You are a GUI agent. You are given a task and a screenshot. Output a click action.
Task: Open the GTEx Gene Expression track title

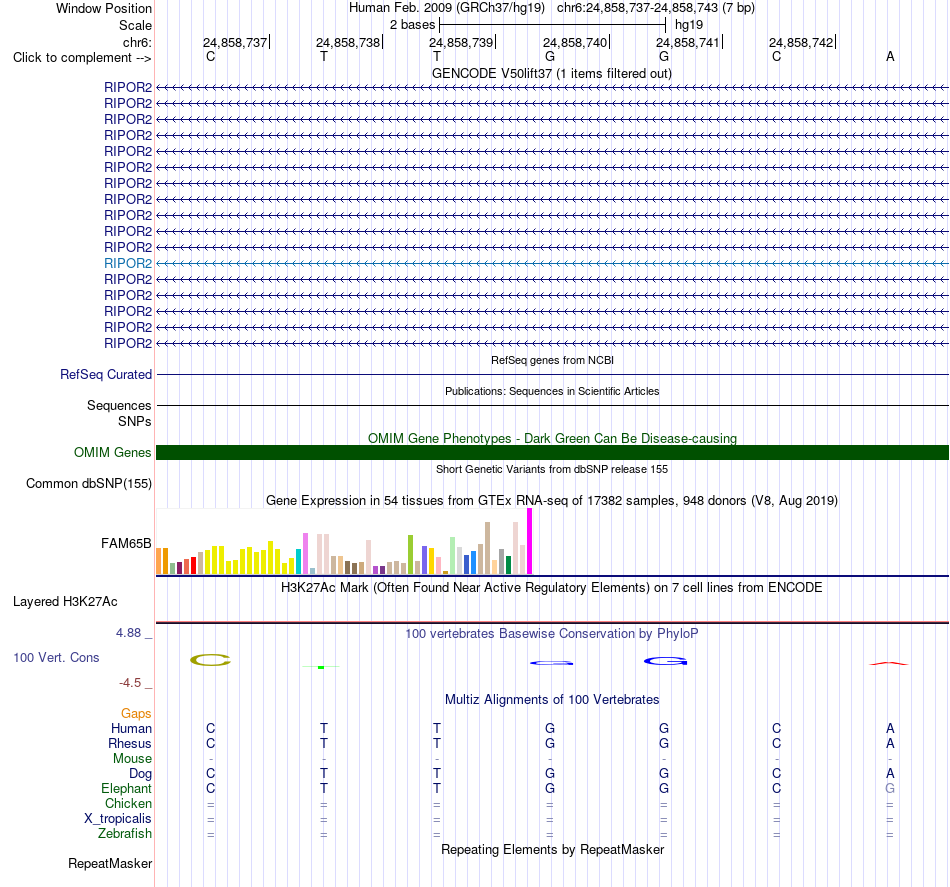(x=552, y=500)
